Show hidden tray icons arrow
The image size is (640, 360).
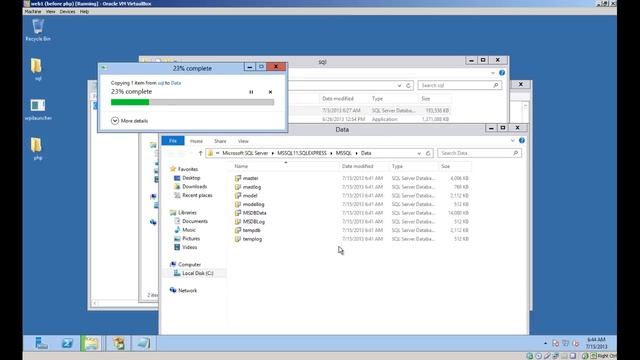pos(545,343)
